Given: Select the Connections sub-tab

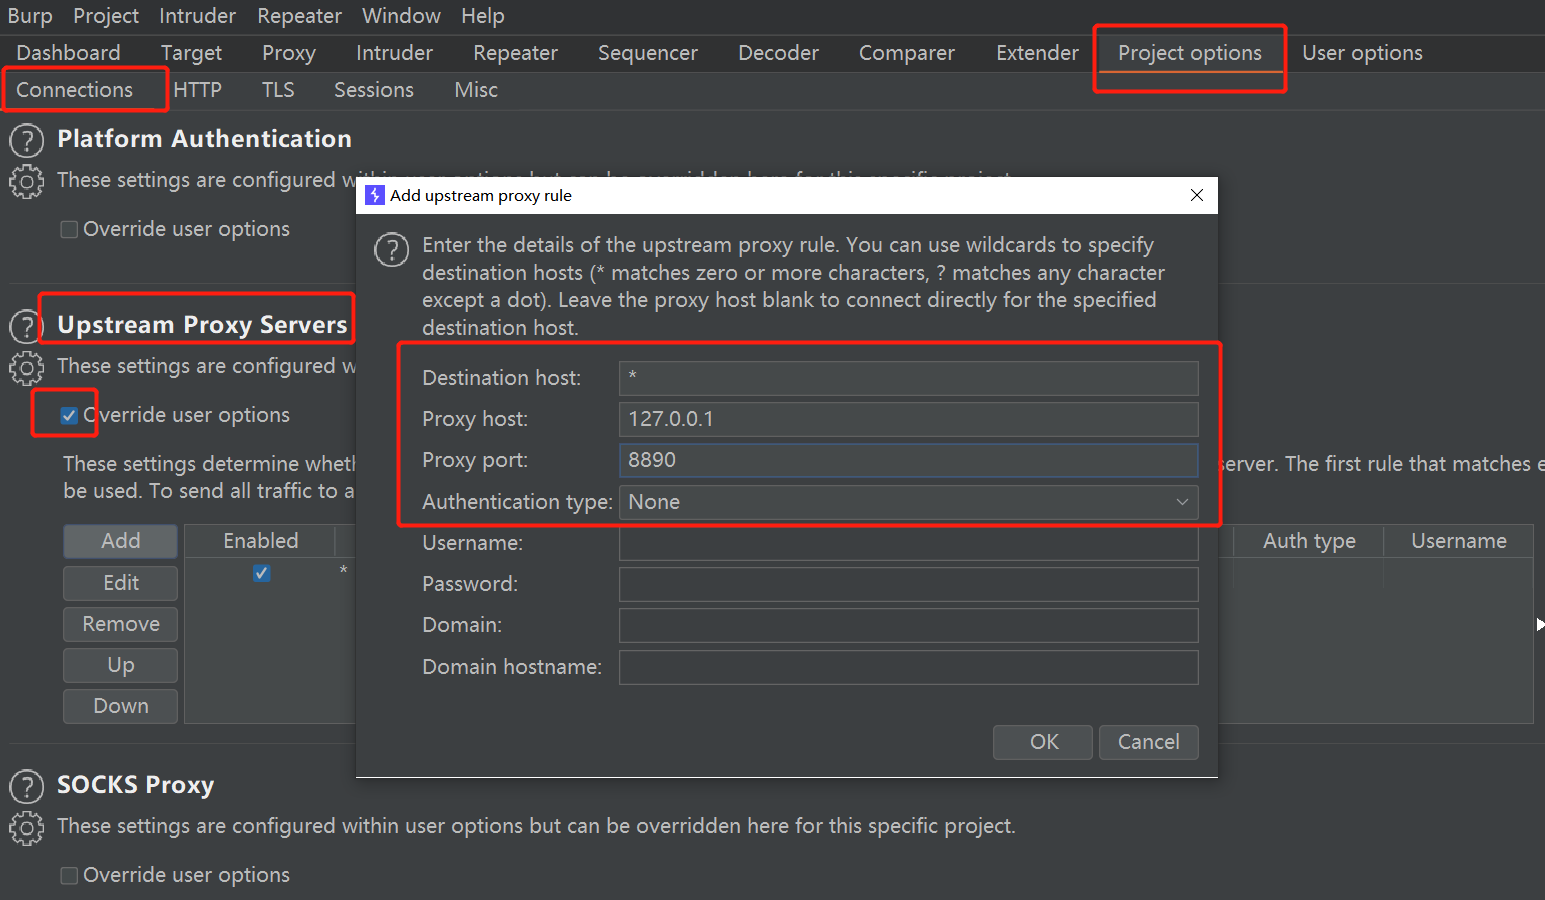Looking at the screenshot, I should 74,90.
